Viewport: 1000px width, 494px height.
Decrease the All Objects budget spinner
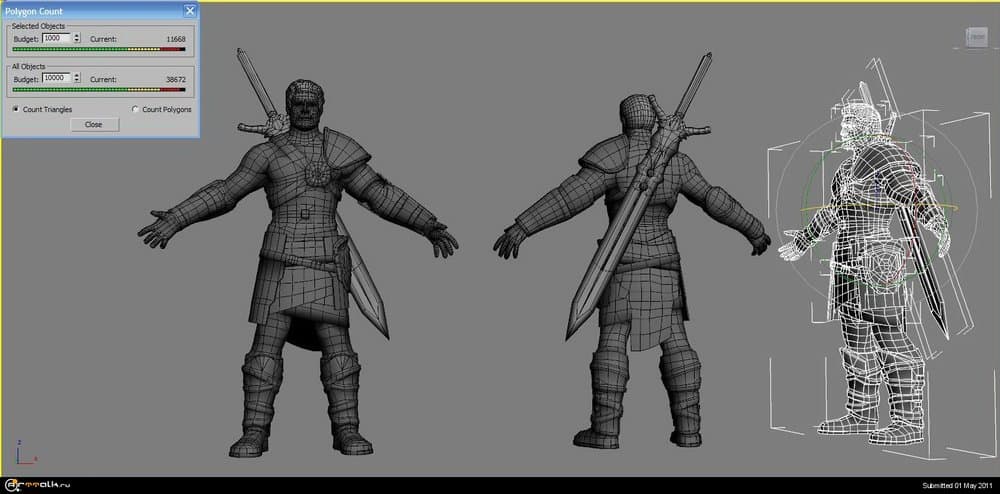[x=77, y=80]
